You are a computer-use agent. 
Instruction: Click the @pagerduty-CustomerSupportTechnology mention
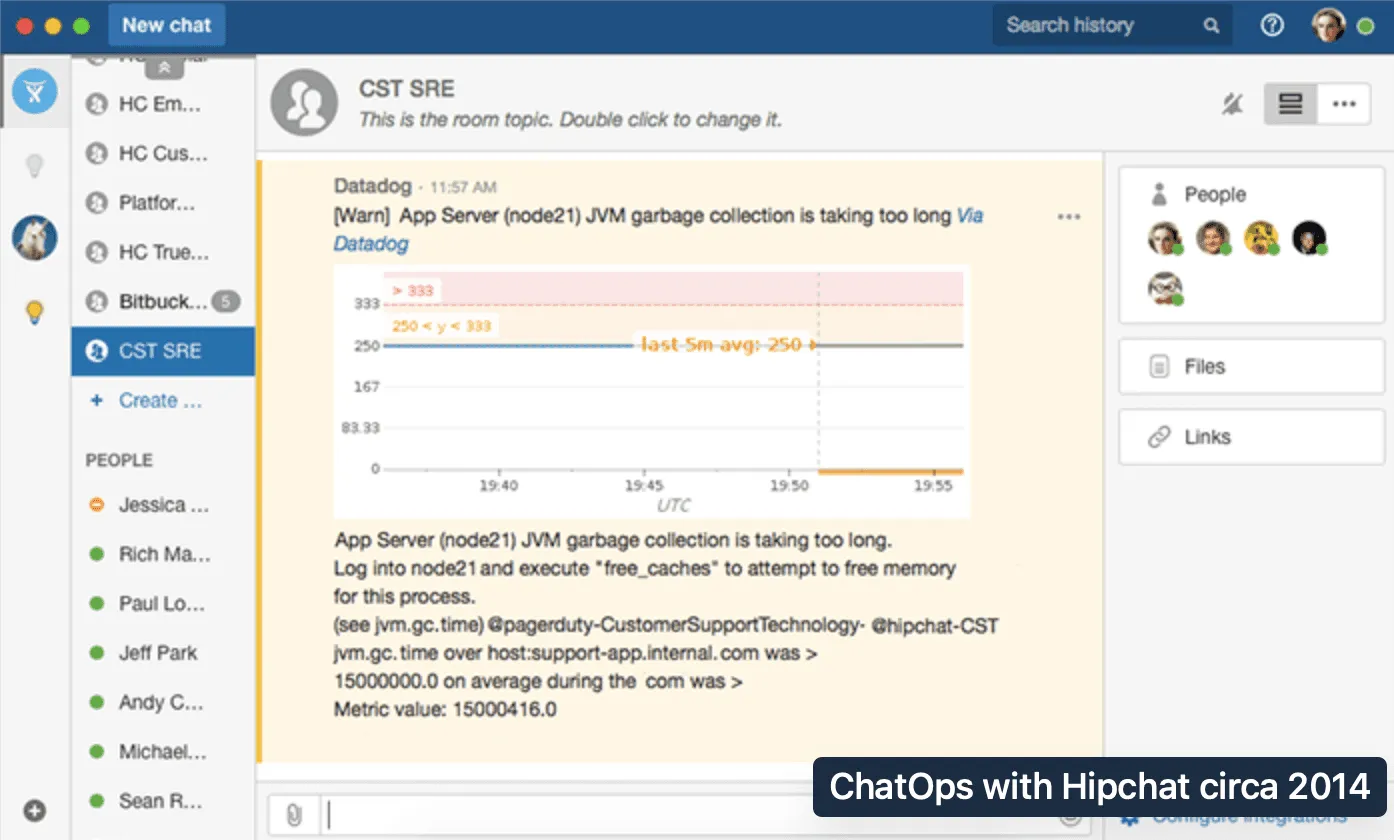(676, 626)
